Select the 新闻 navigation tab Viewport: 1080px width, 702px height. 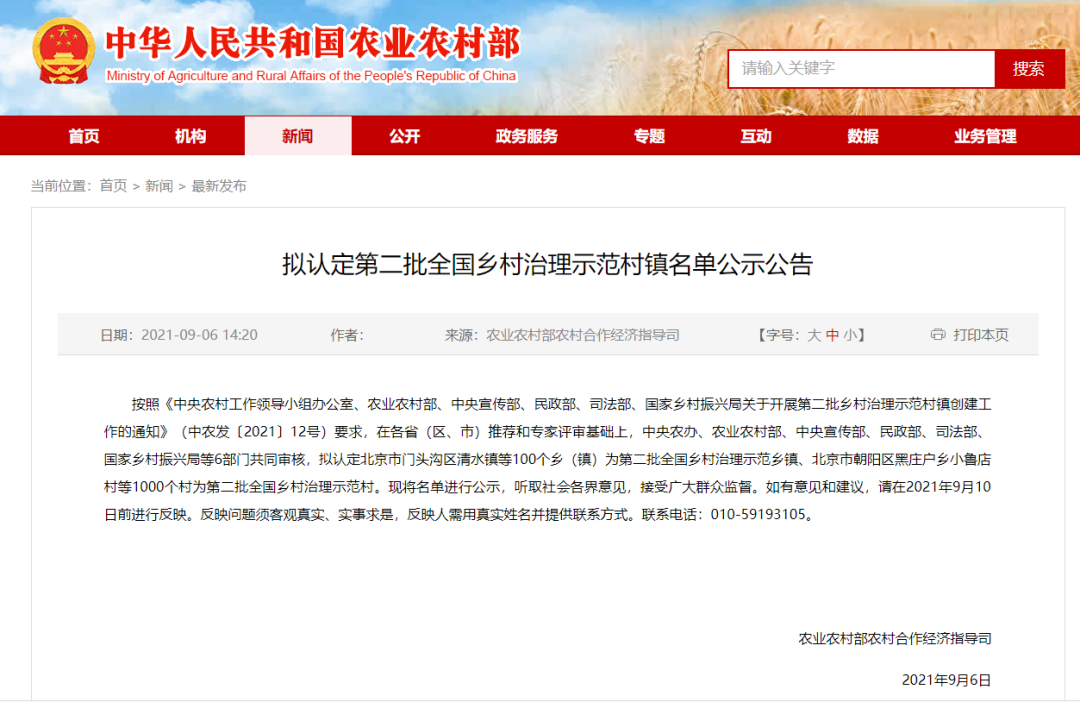click(298, 136)
